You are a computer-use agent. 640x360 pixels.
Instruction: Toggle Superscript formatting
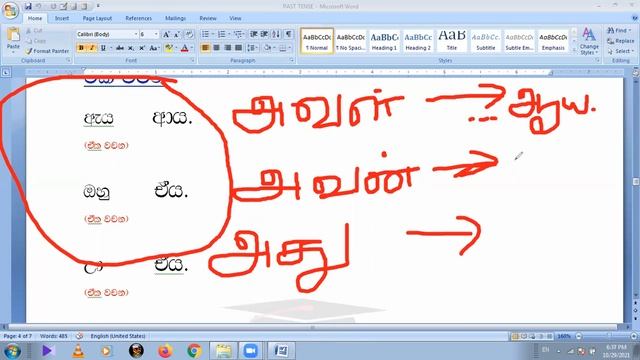142,48
